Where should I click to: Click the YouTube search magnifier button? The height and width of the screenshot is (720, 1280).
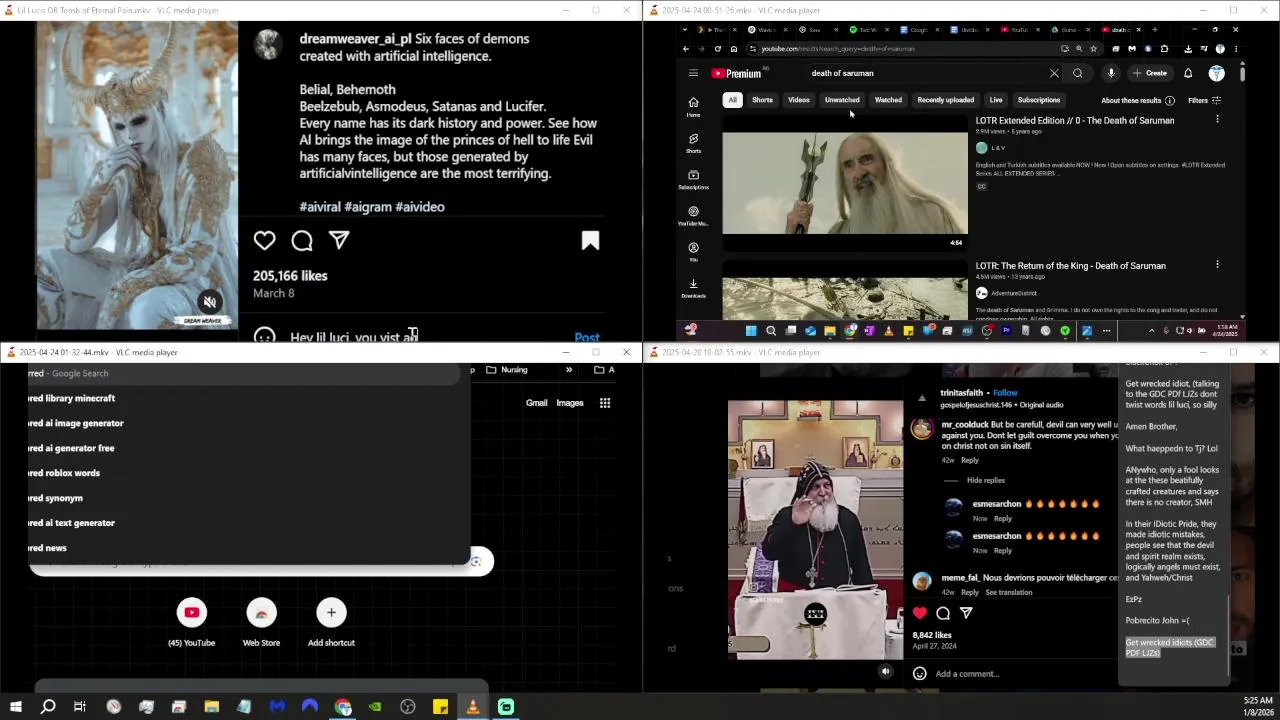1077,73
